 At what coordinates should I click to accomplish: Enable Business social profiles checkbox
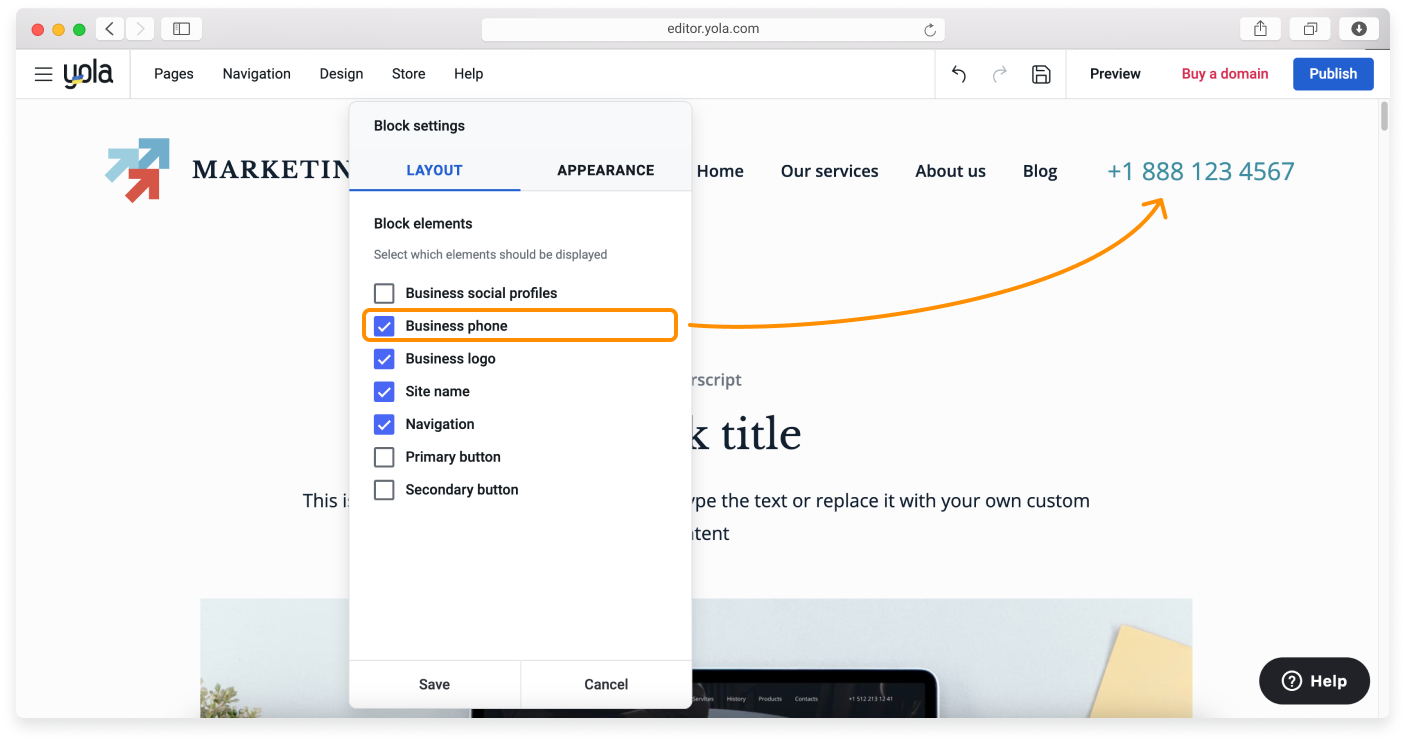384,293
